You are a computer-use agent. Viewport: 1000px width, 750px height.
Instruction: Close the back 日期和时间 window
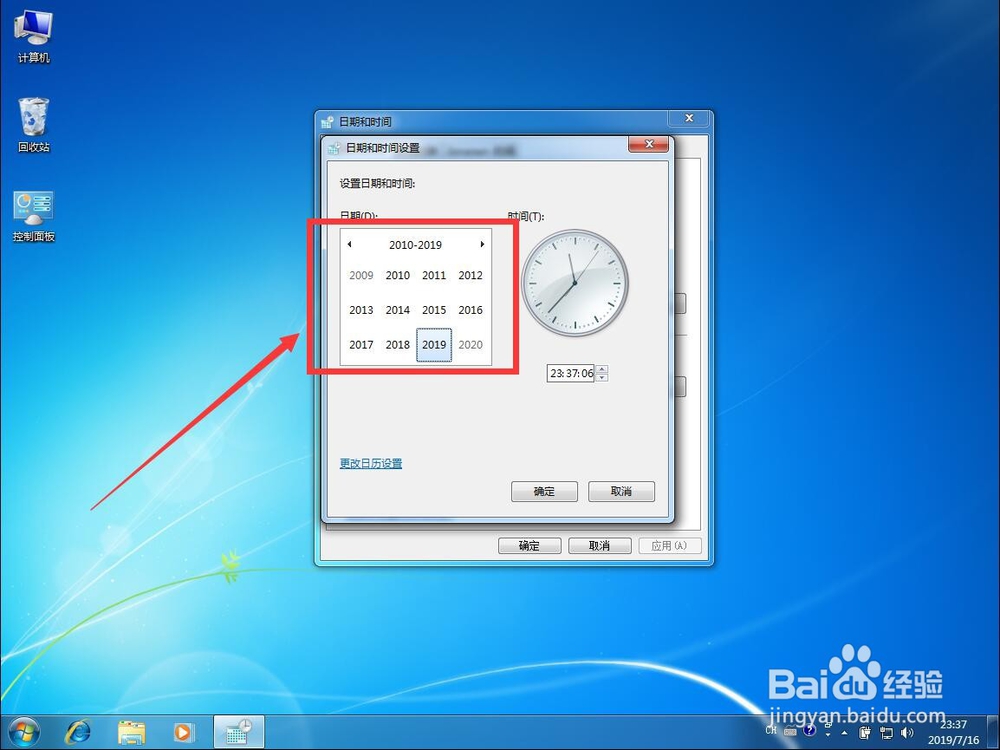(x=689, y=118)
